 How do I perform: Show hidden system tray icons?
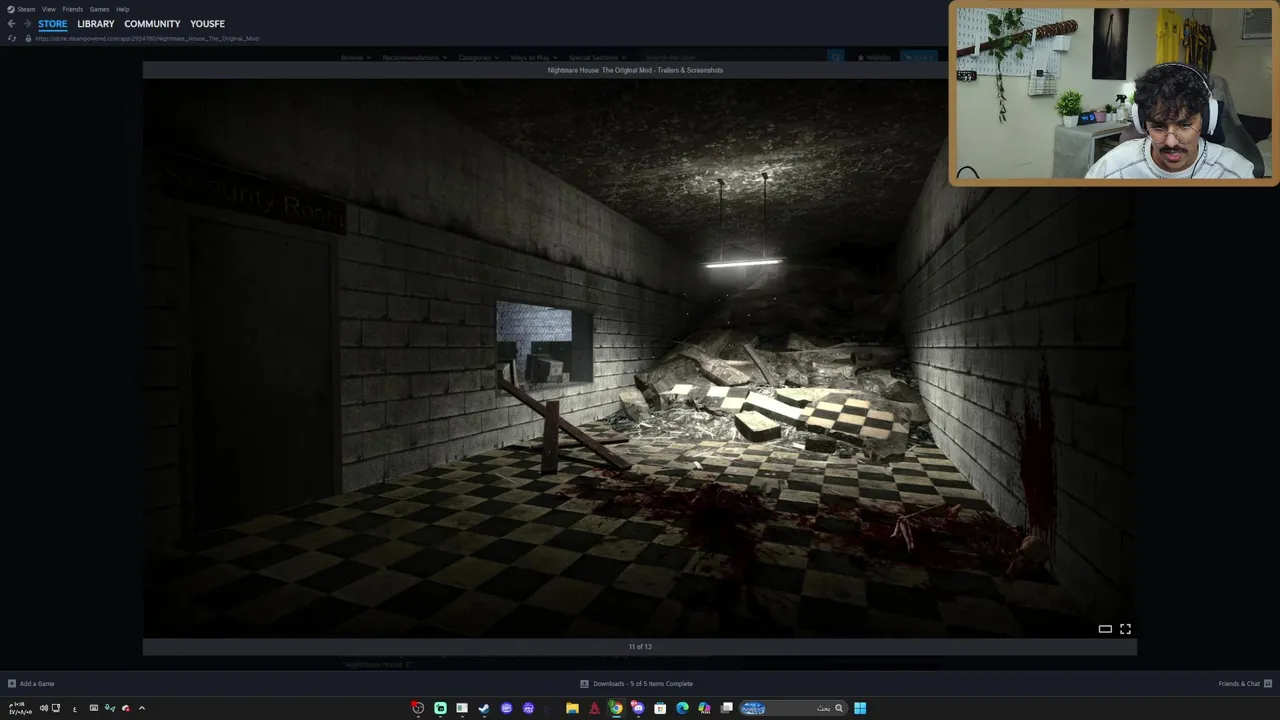[142, 708]
